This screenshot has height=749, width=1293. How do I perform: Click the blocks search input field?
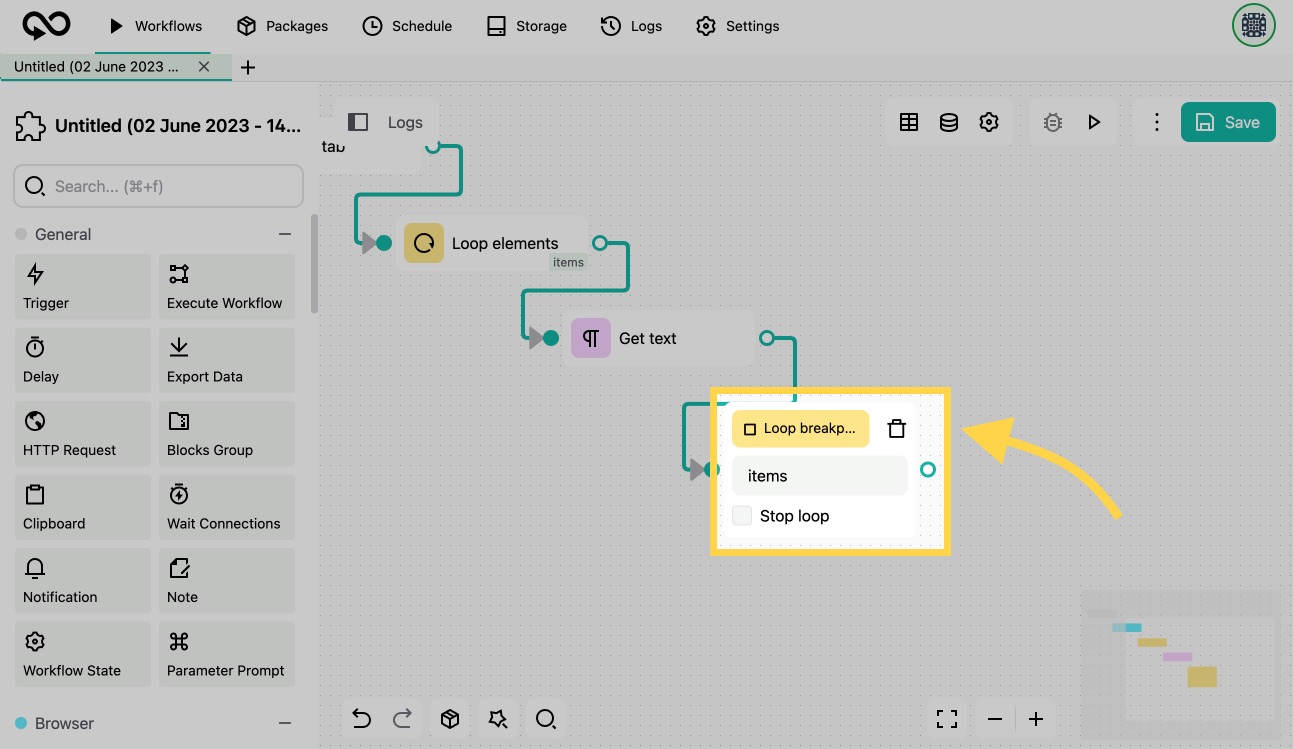pyautogui.click(x=158, y=186)
